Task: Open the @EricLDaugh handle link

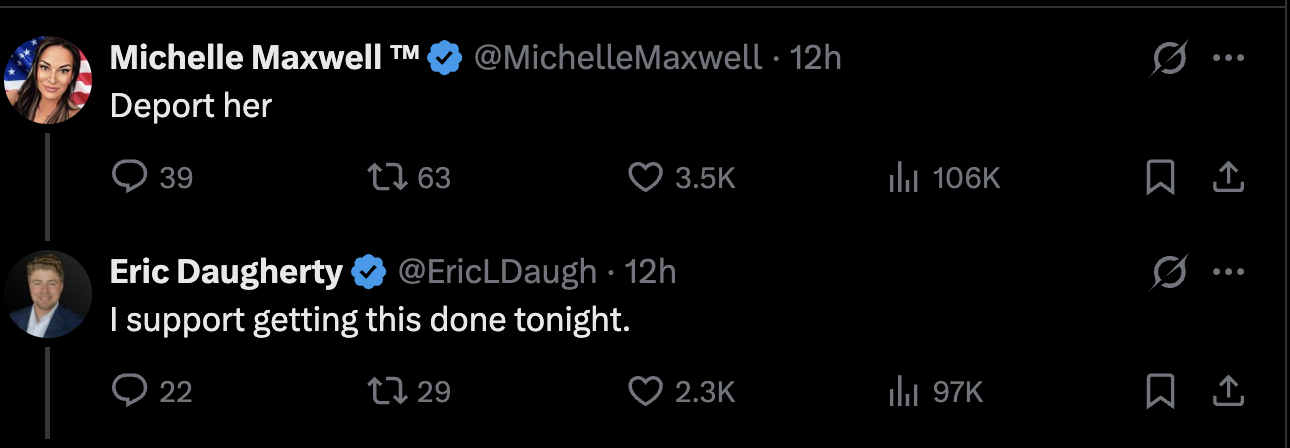Action: click(498, 271)
